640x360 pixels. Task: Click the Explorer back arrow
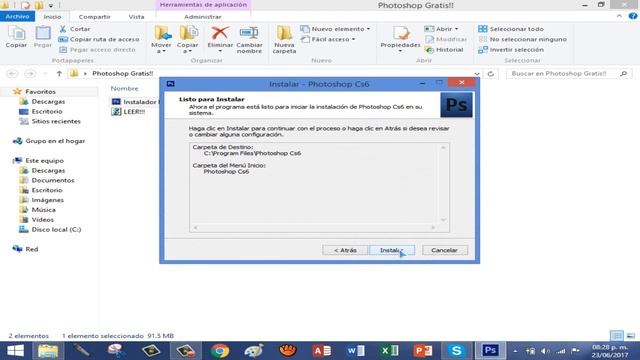click(x=12, y=73)
